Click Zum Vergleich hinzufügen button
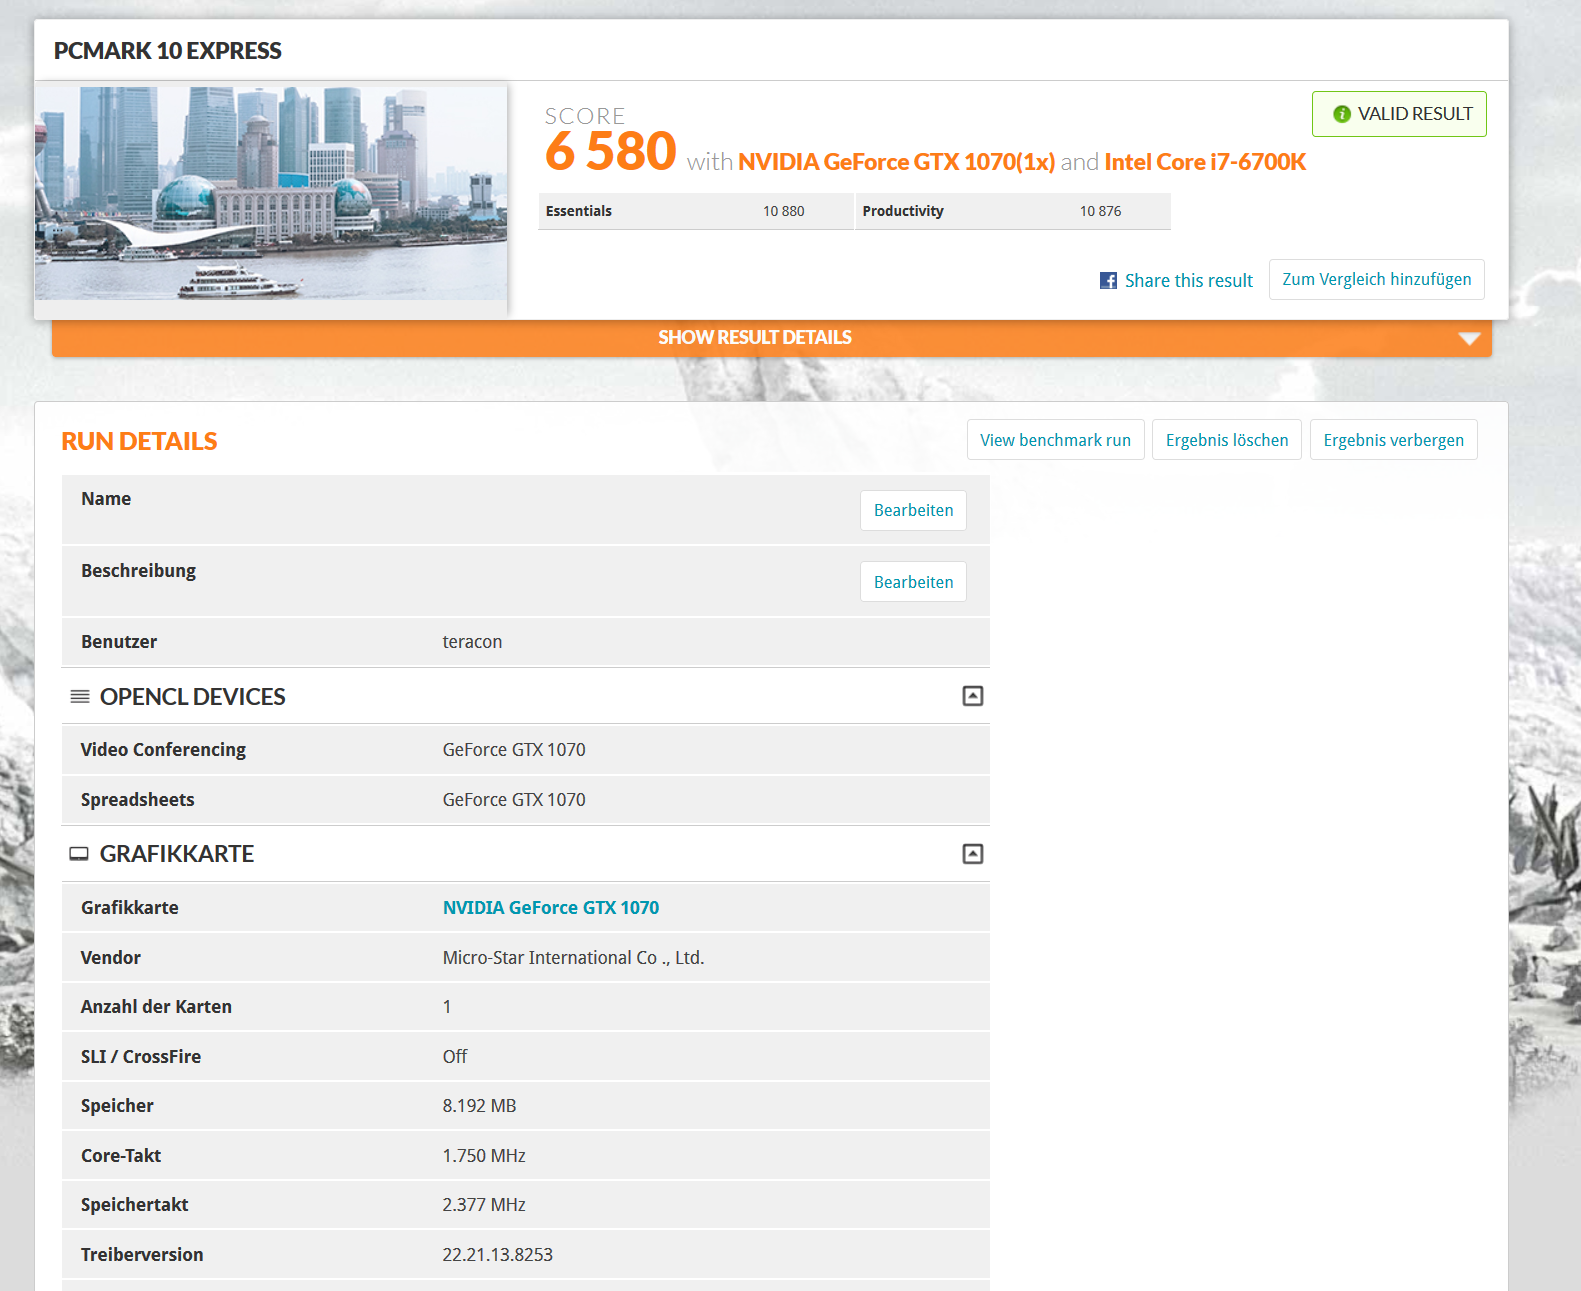The image size is (1581, 1291). [1377, 280]
